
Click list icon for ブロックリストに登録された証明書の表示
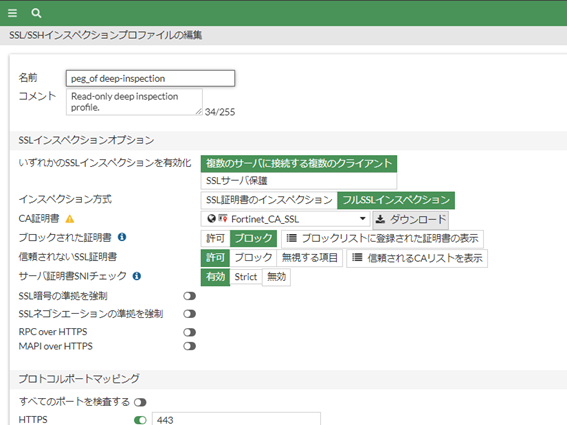[x=291, y=238]
